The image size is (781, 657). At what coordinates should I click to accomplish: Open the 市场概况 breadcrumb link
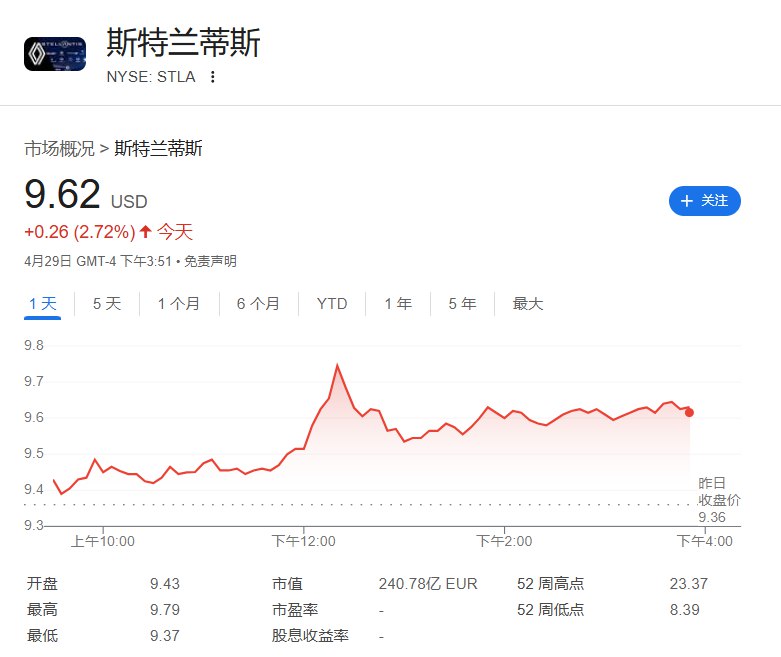(59, 148)
